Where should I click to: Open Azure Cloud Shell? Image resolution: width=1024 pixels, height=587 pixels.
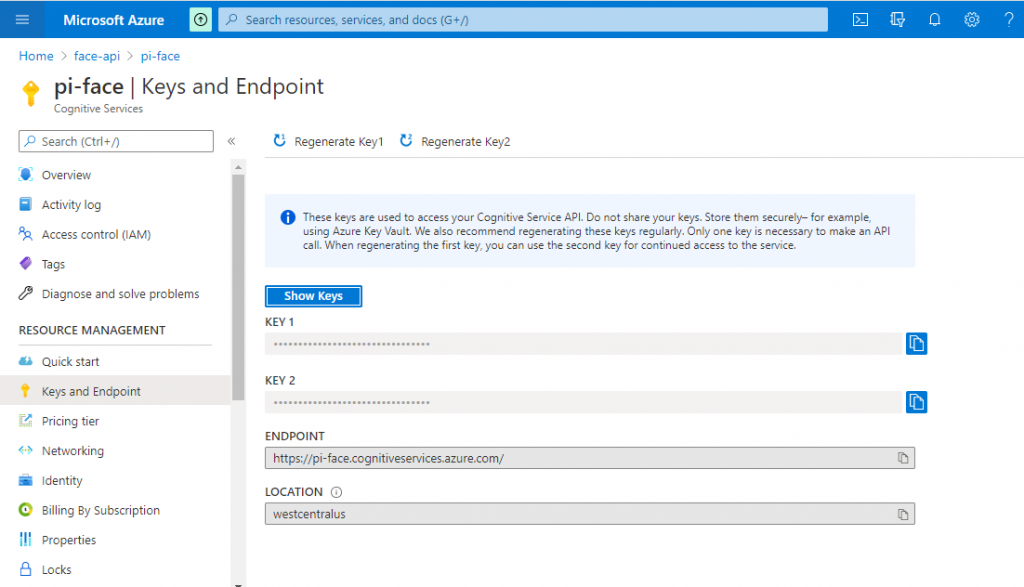860,19
